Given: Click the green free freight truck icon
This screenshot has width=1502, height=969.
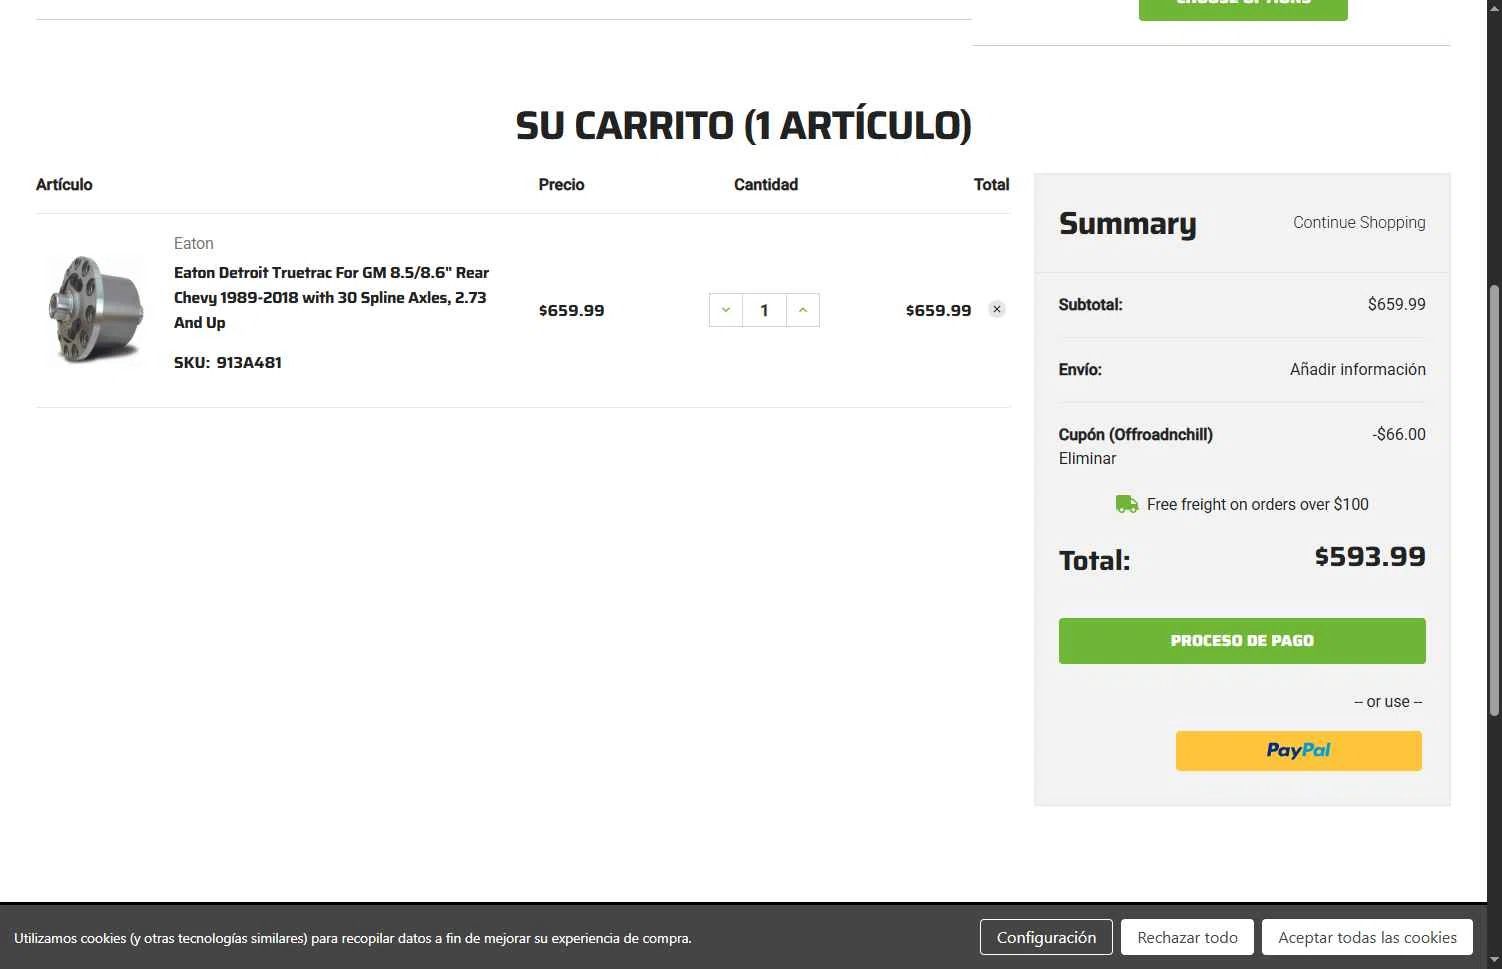Looking at the screenshot, I should 1127,504.
